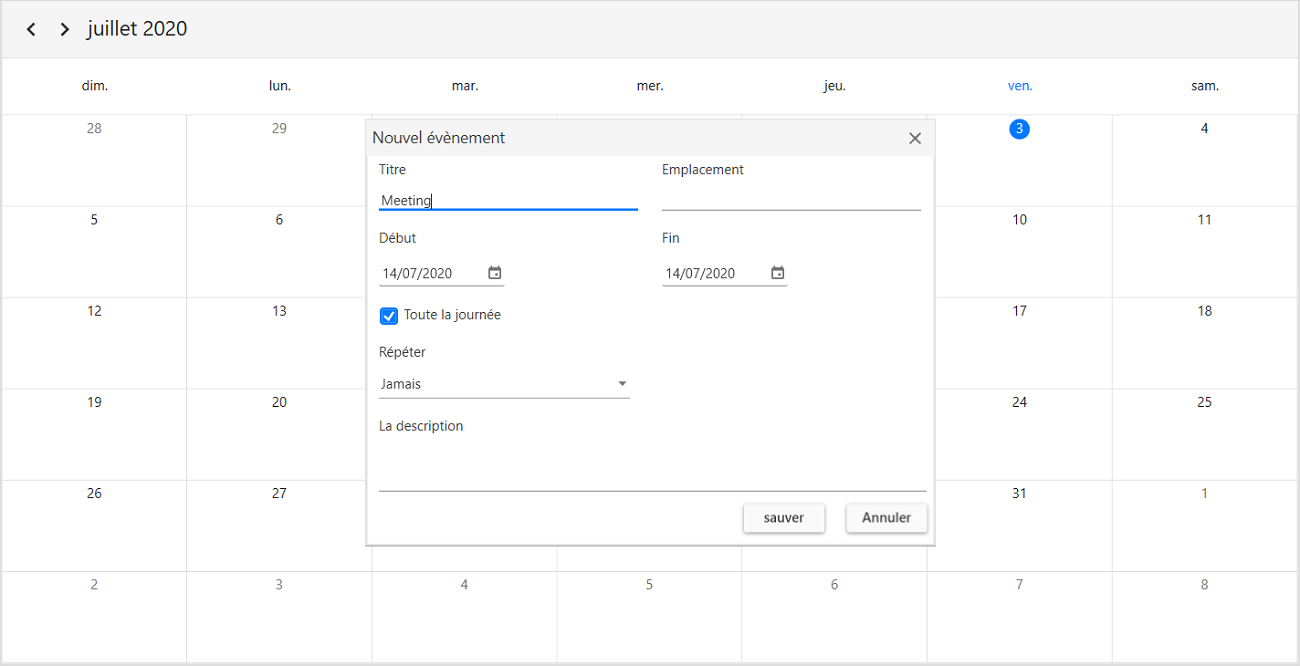Select day 24 in the calendar
The image size is (1300, 666).
click(1019, 402)
